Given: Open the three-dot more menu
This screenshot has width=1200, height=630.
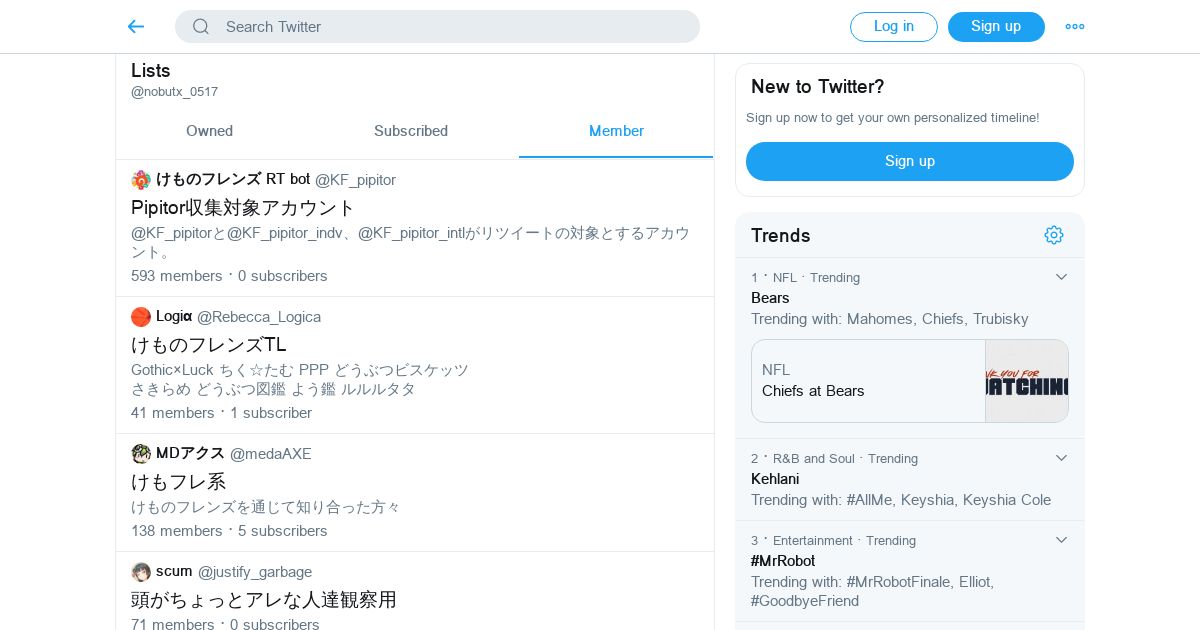Looking at the screenshot, I should (x=1075, y=27).
